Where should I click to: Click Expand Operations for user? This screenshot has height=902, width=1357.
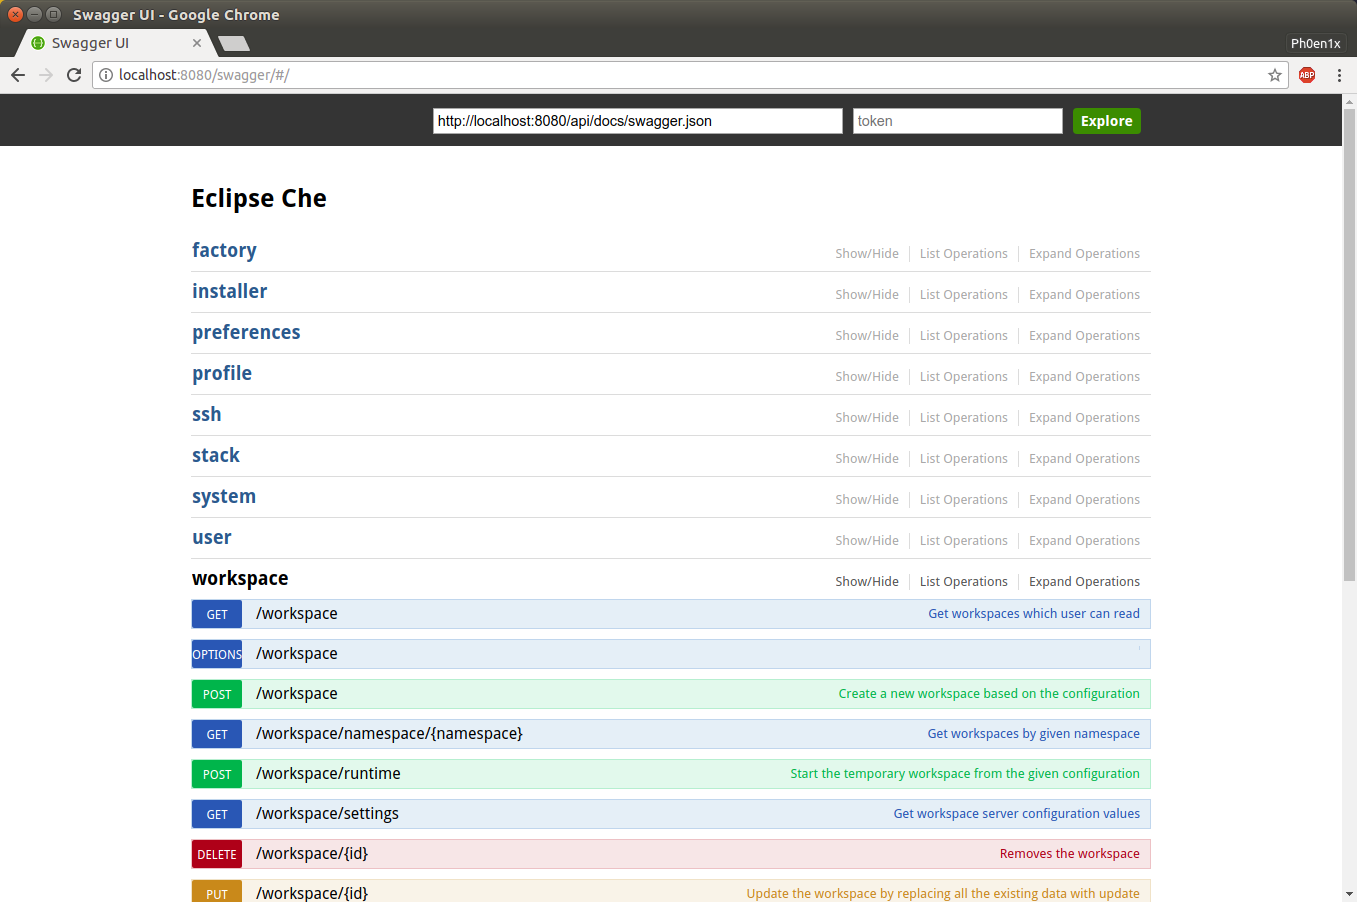click(x=1084, y=541)
